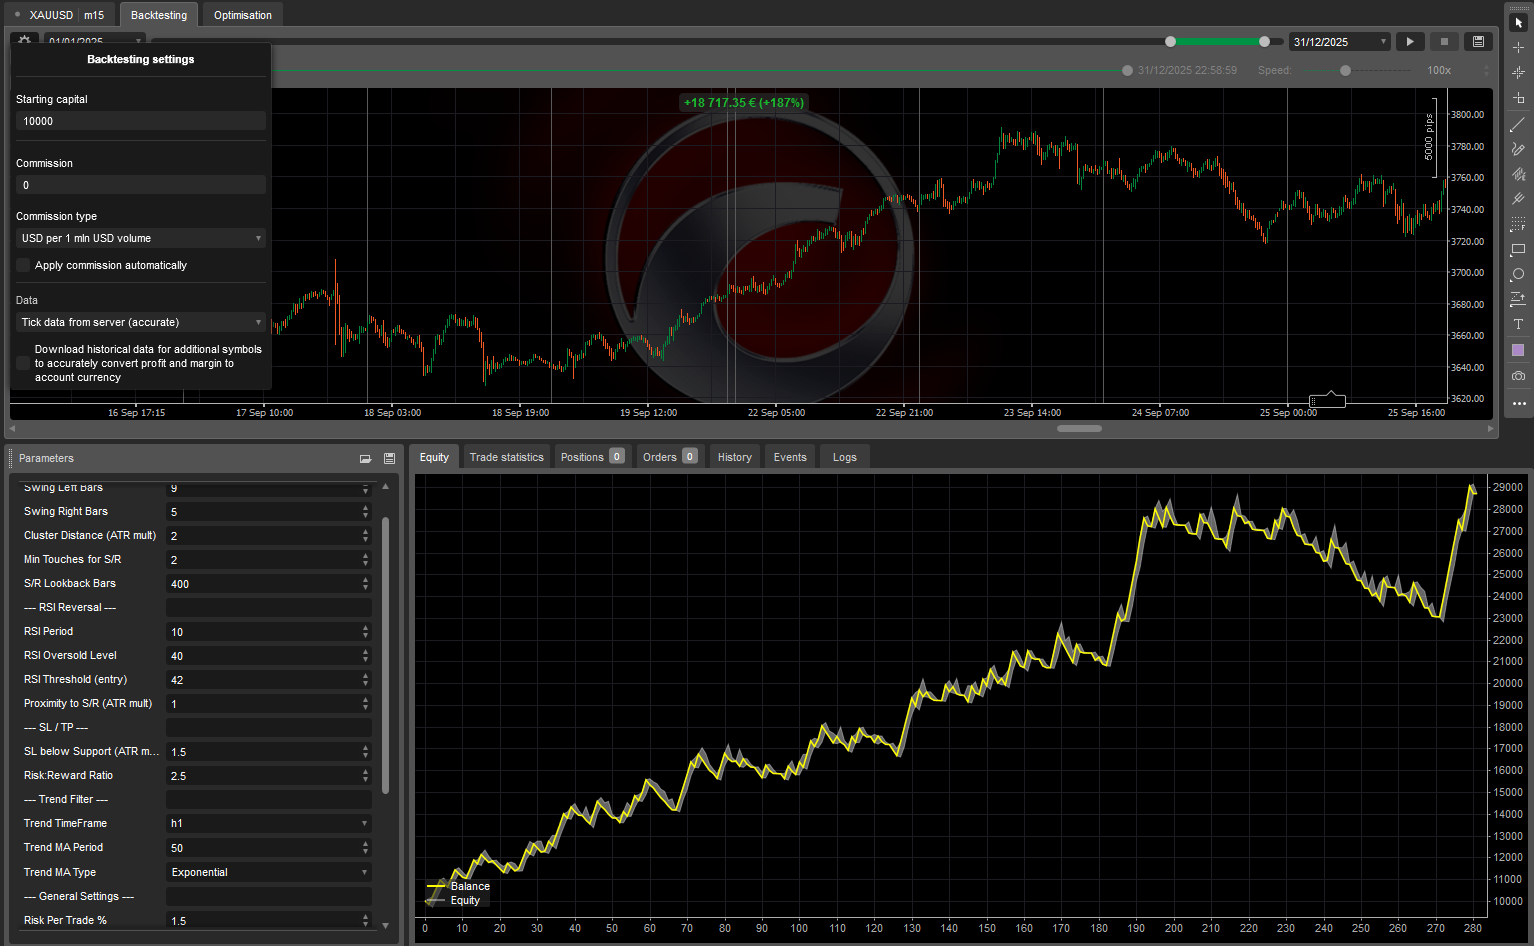Image resolution: width=1534 pixels, height=946 pixels.
Task: Click the Starting capital input field
Action: click(140, 121)
